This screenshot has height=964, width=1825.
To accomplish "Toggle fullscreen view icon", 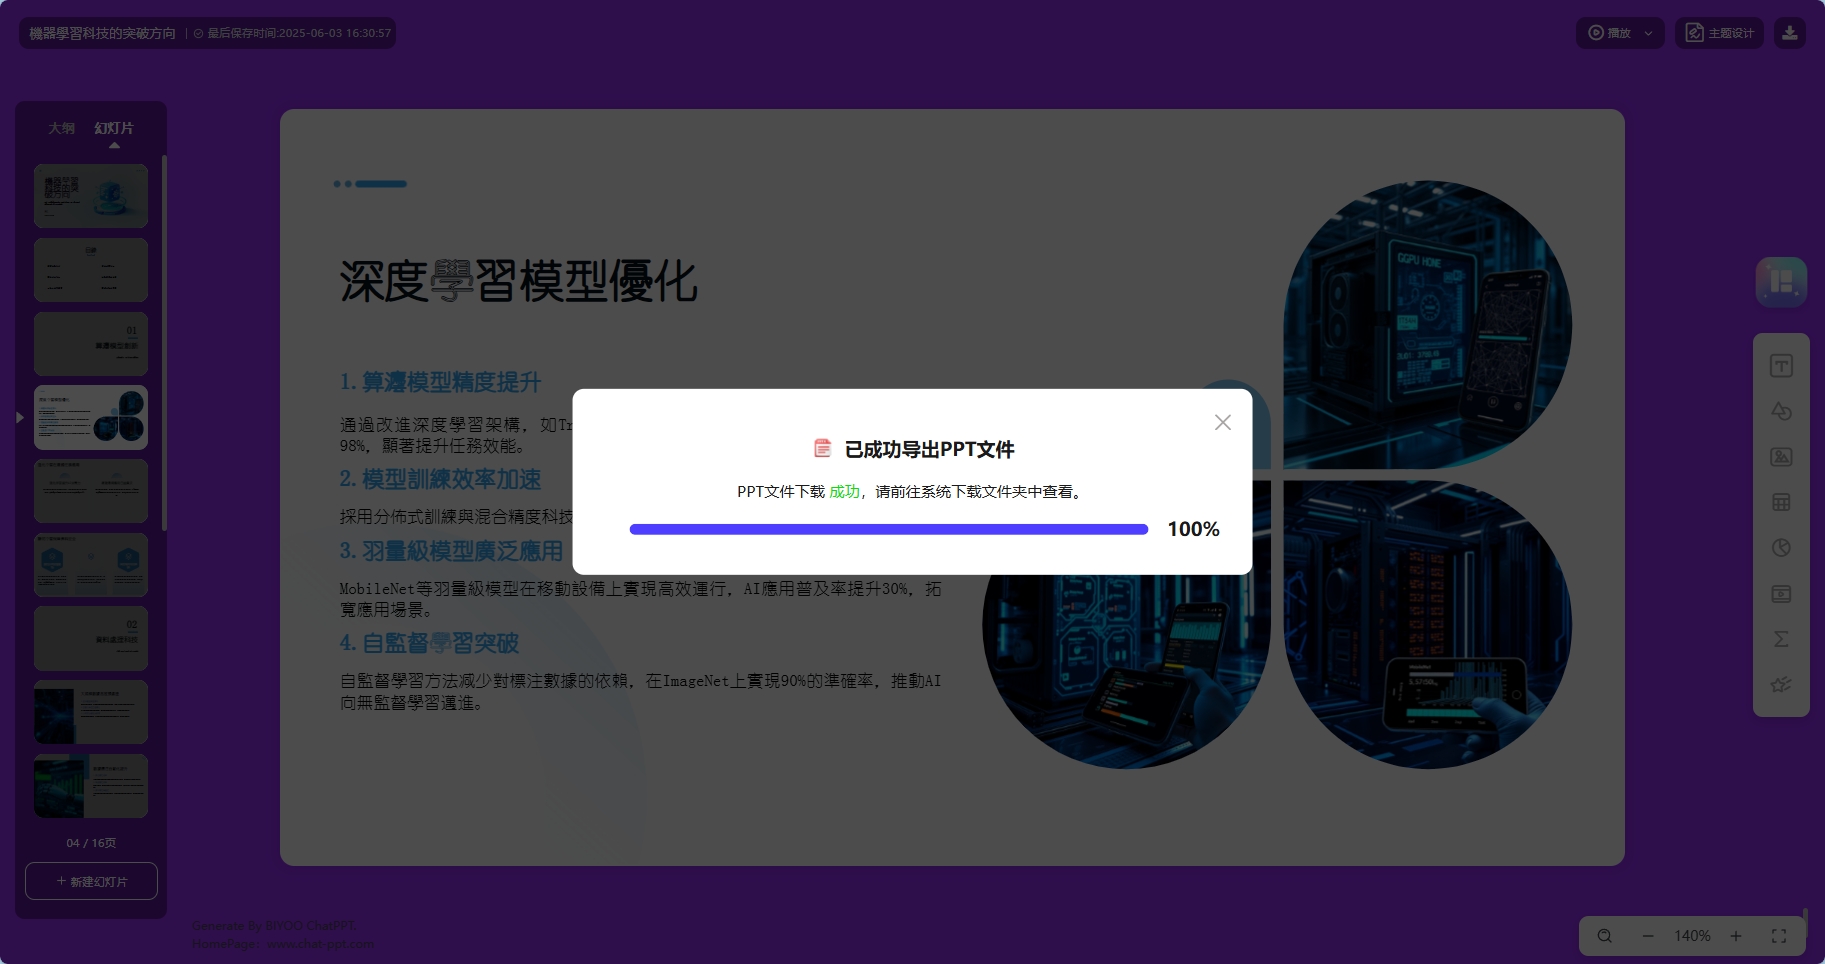I will [1779, 936].
